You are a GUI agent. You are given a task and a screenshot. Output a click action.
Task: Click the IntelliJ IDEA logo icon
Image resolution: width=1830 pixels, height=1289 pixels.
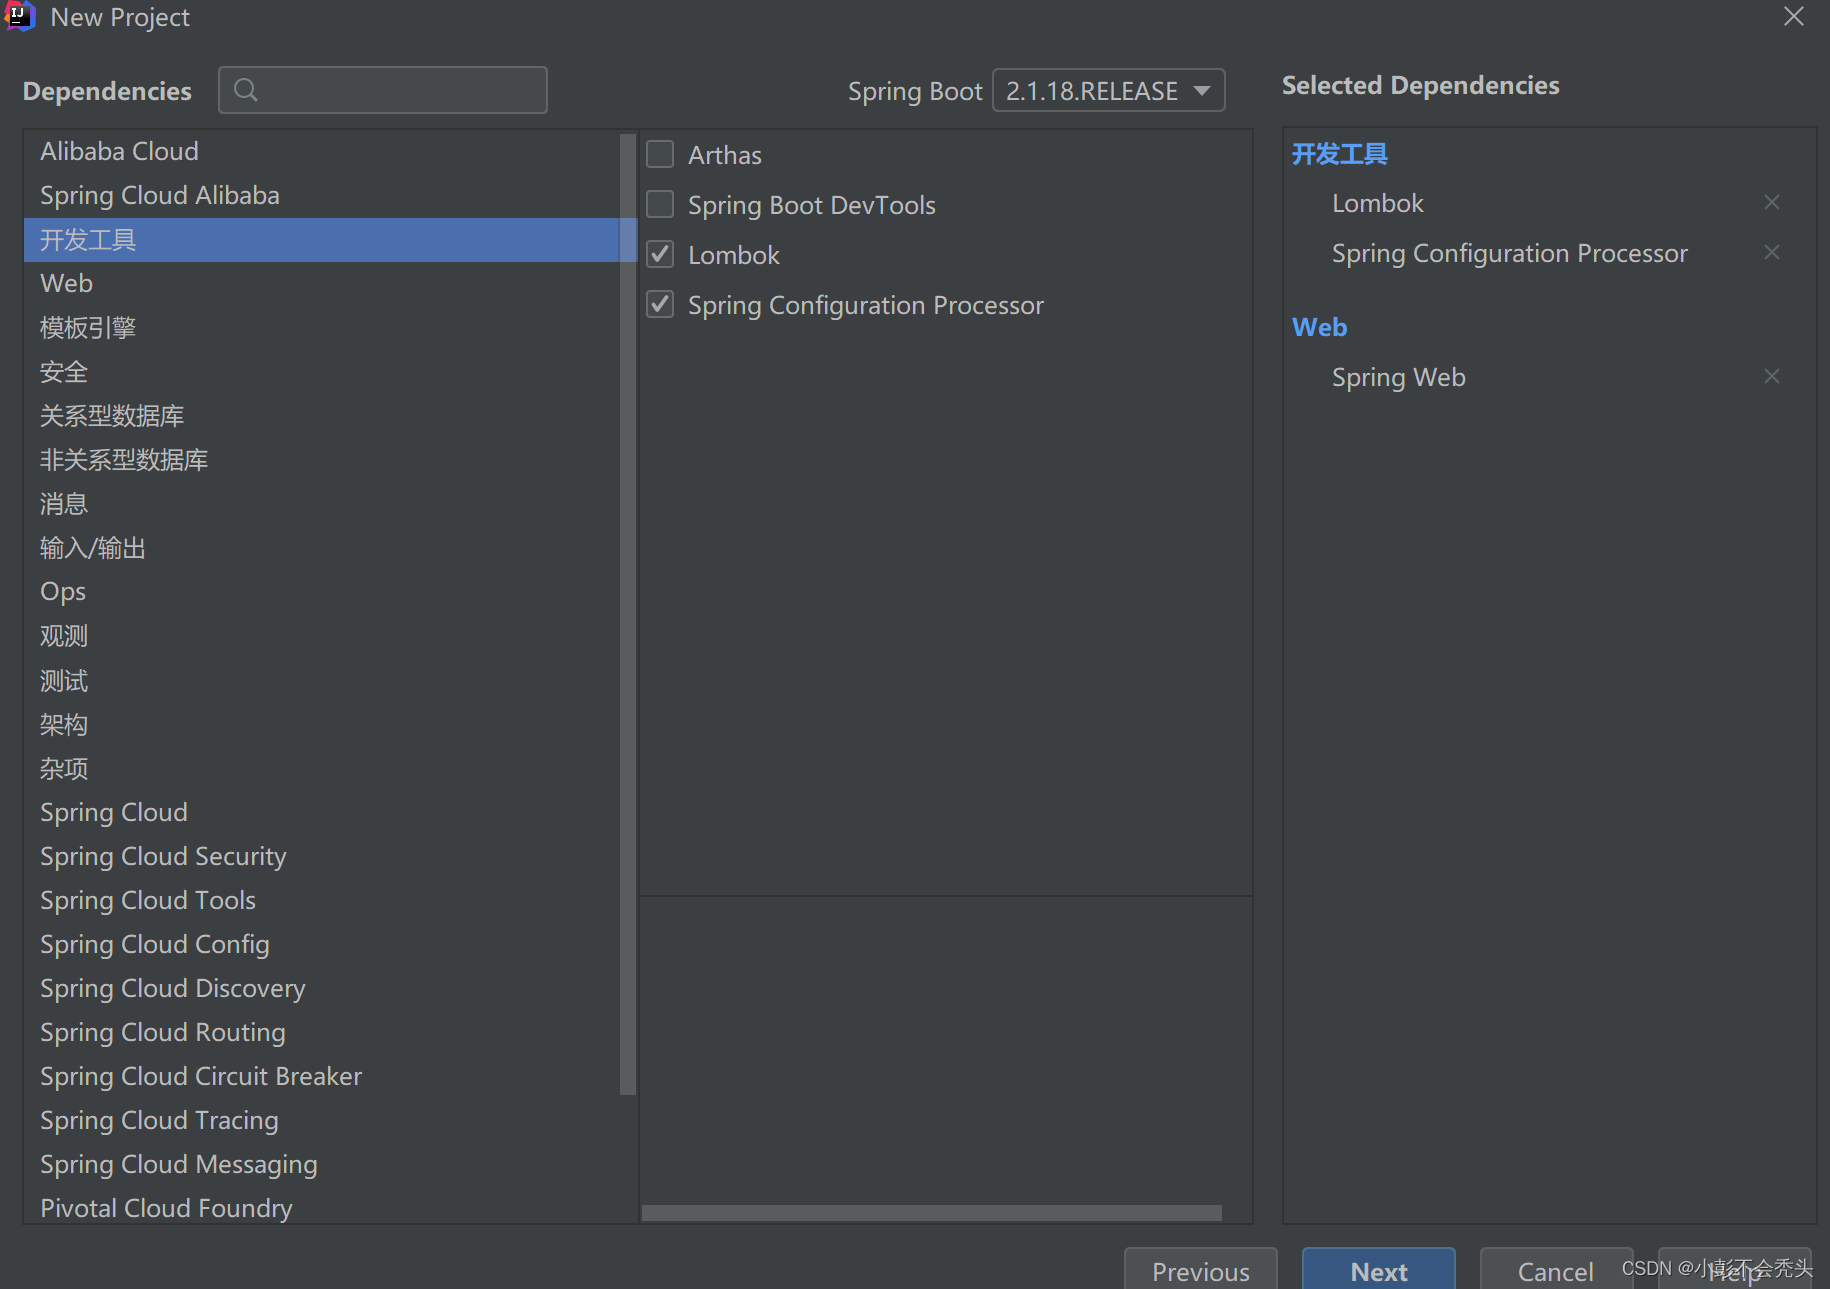[x=19, y=16]
